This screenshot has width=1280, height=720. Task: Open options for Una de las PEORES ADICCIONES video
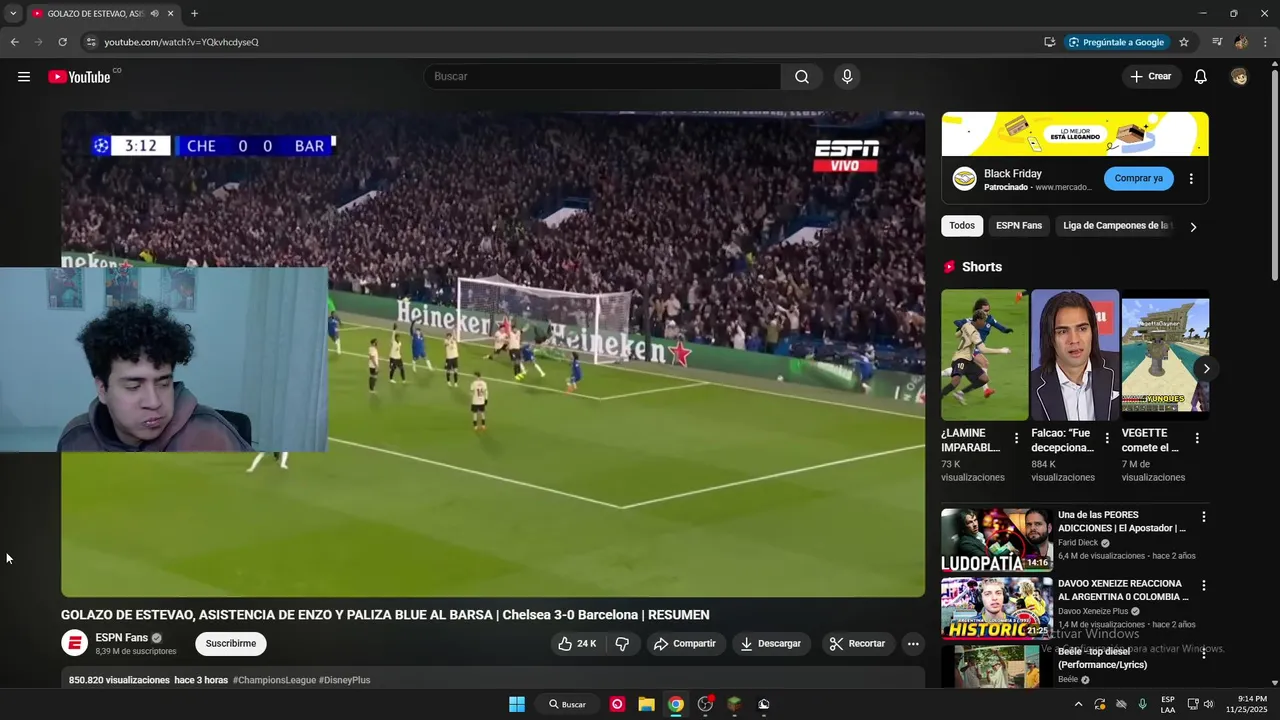pos(1204,517)
